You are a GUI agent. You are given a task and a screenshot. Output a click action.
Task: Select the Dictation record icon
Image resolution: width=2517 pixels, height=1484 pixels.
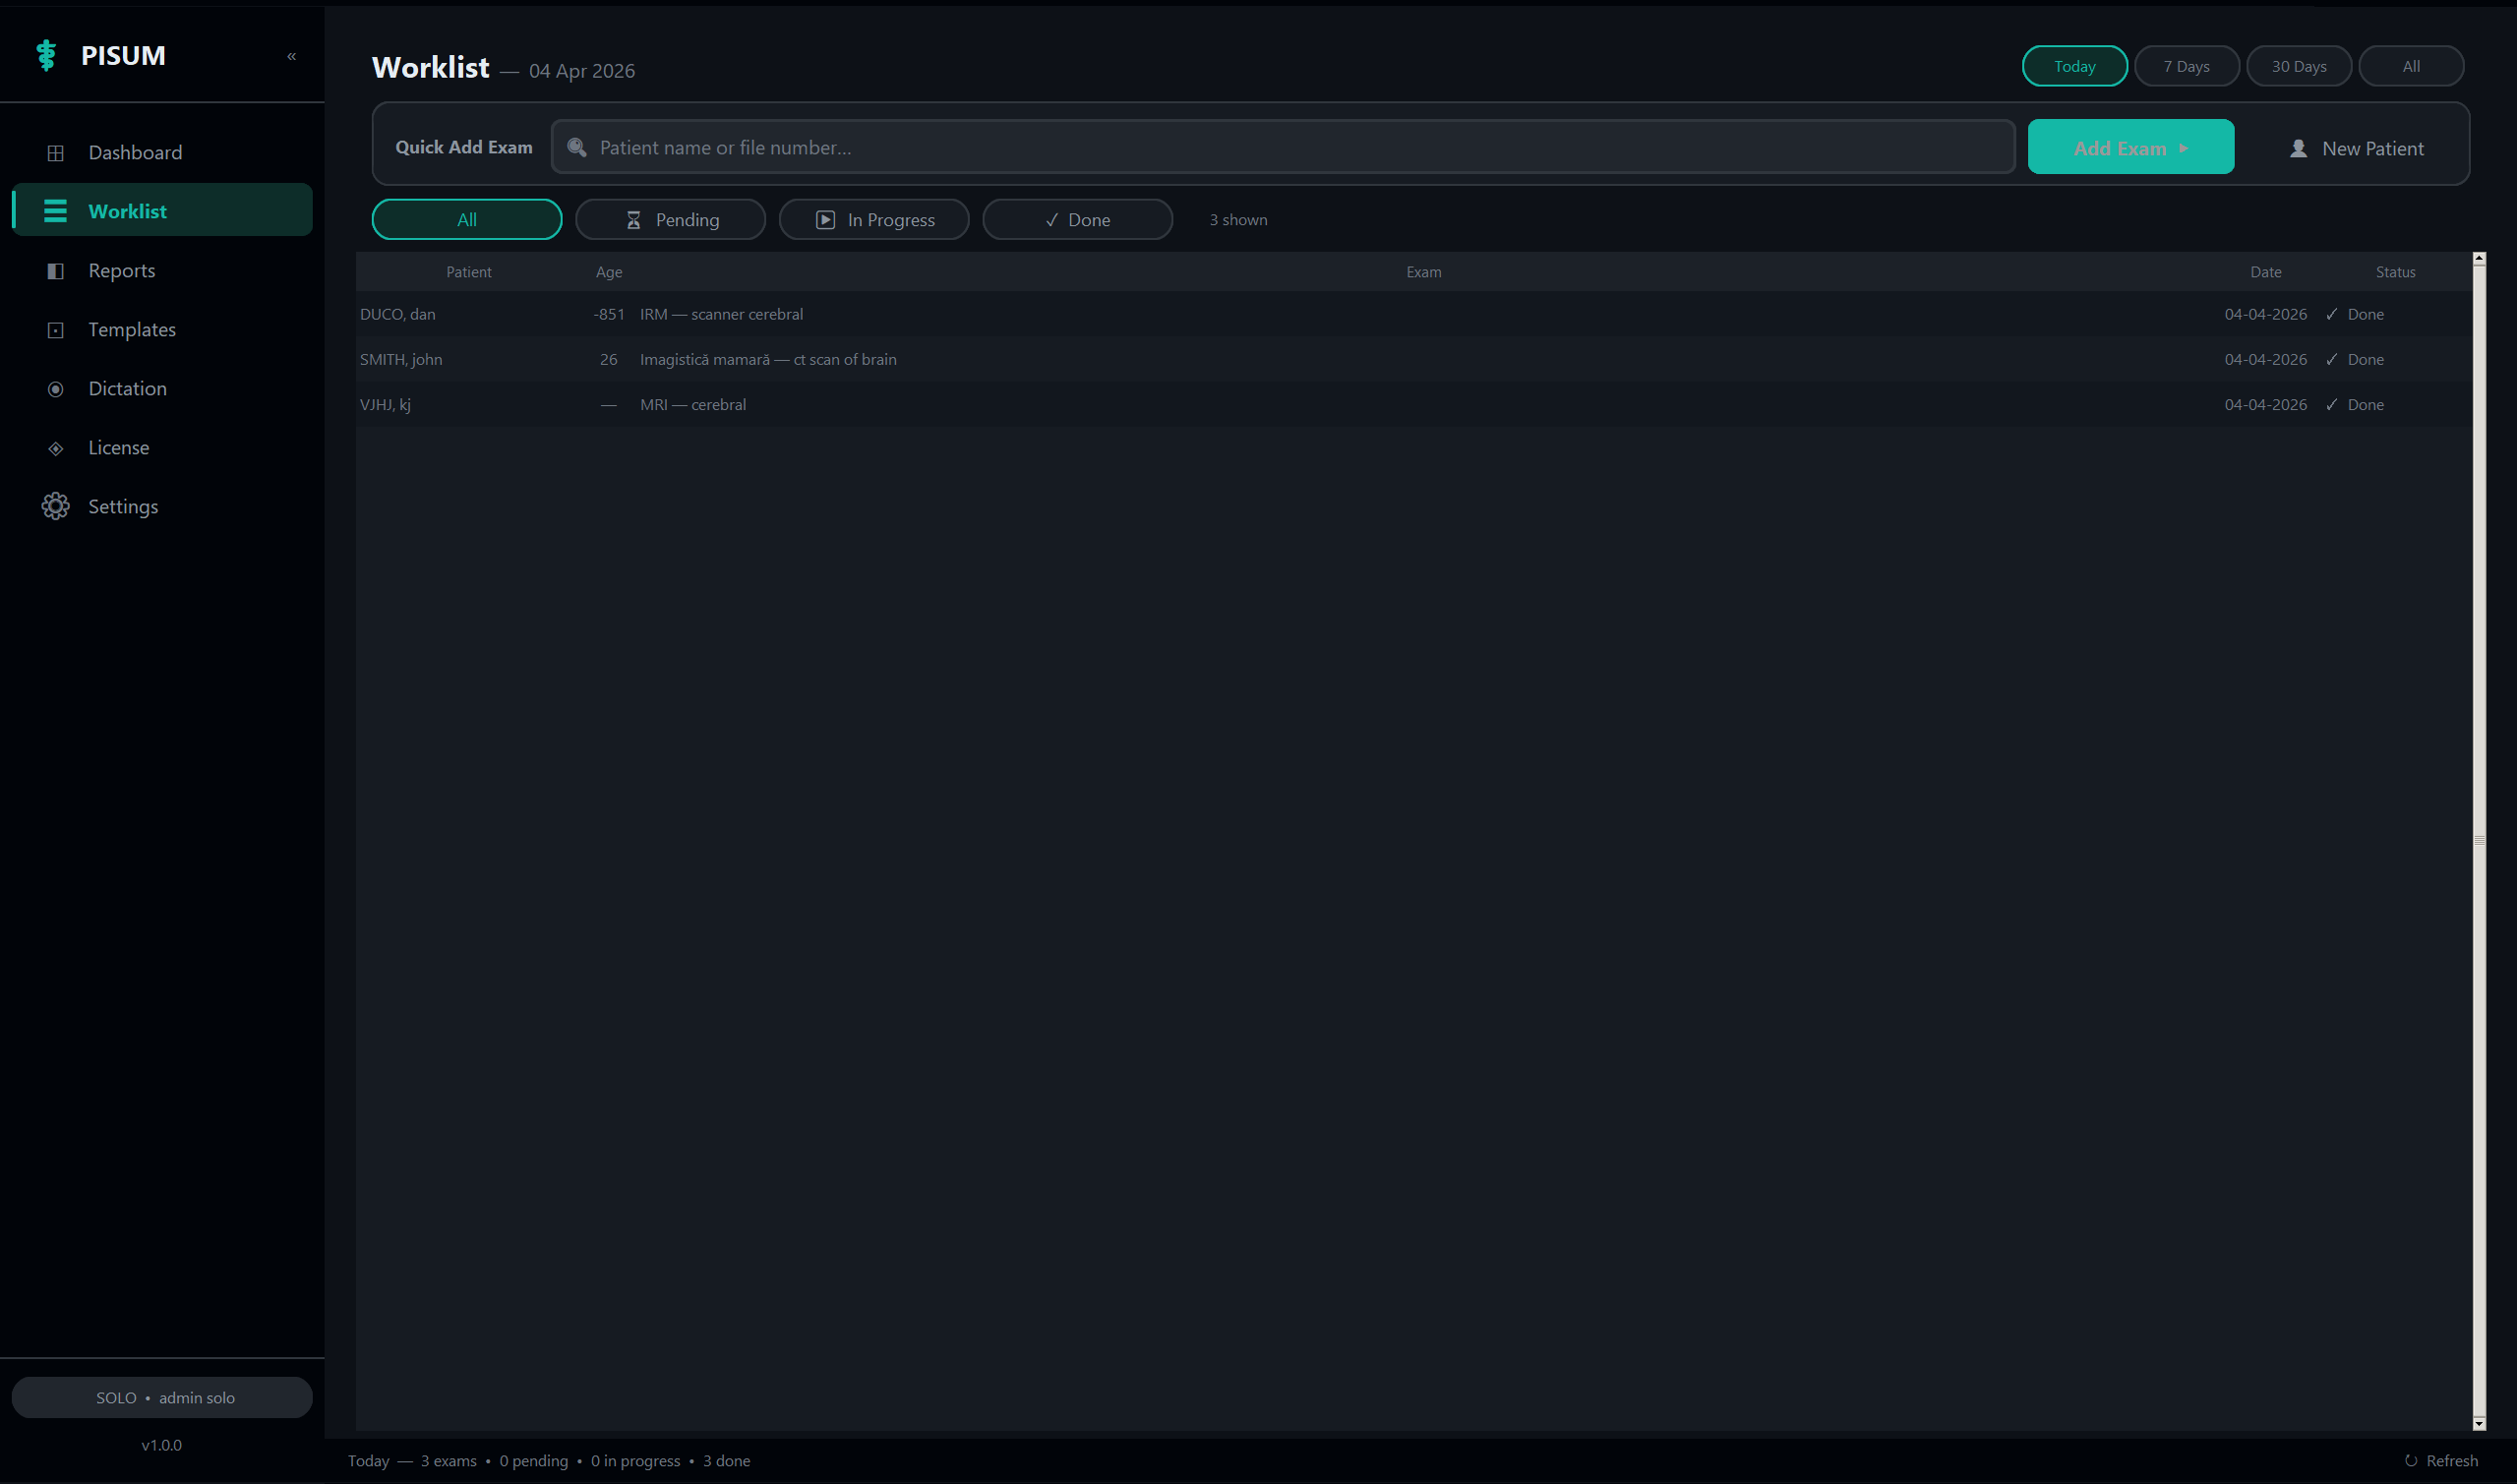[x=56, y=389]
